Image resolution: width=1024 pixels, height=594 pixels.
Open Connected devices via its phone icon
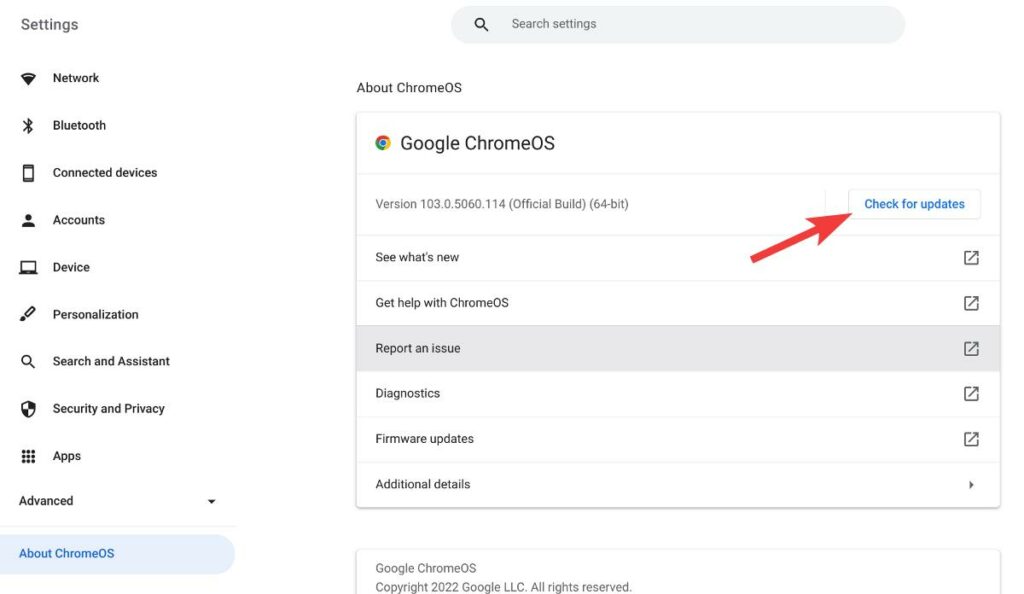click(29, 172)
